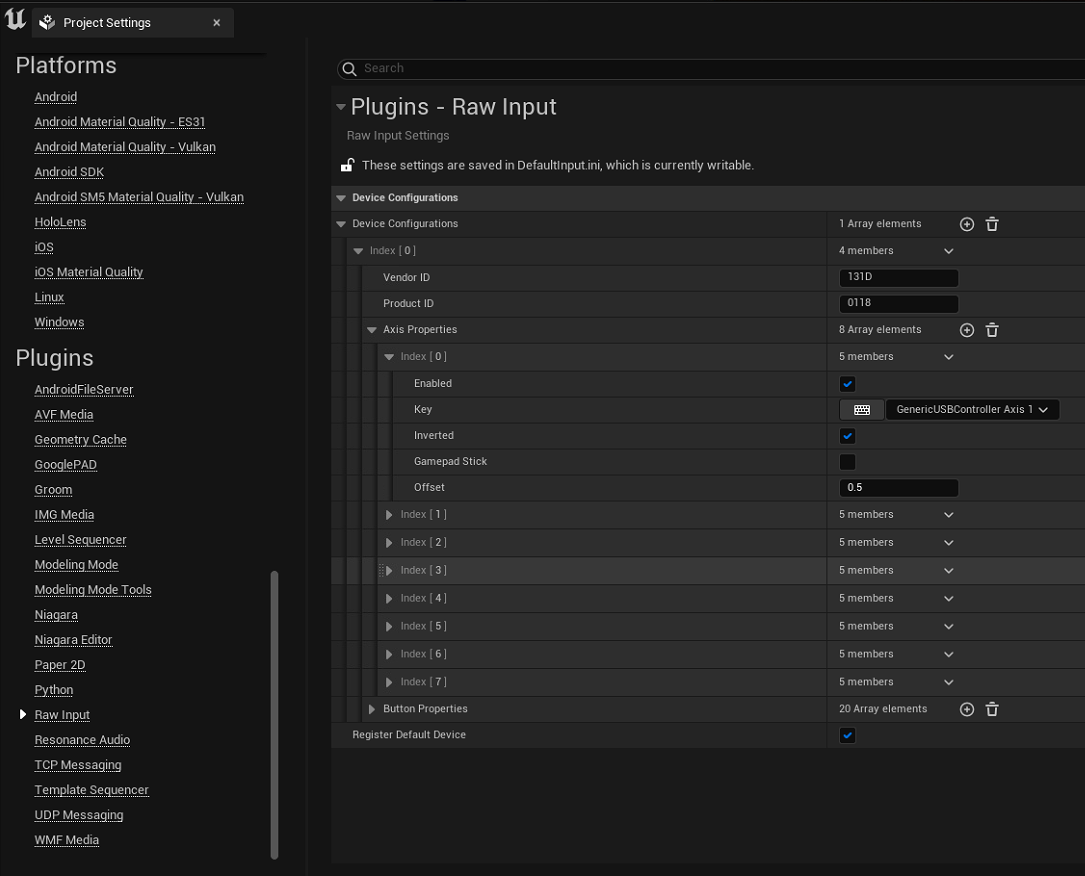Image resolution: width=1085 pixels, height=876 pixels.
Task: Uncheck the Inverted checkbox
Action: (x=847, y=436)
